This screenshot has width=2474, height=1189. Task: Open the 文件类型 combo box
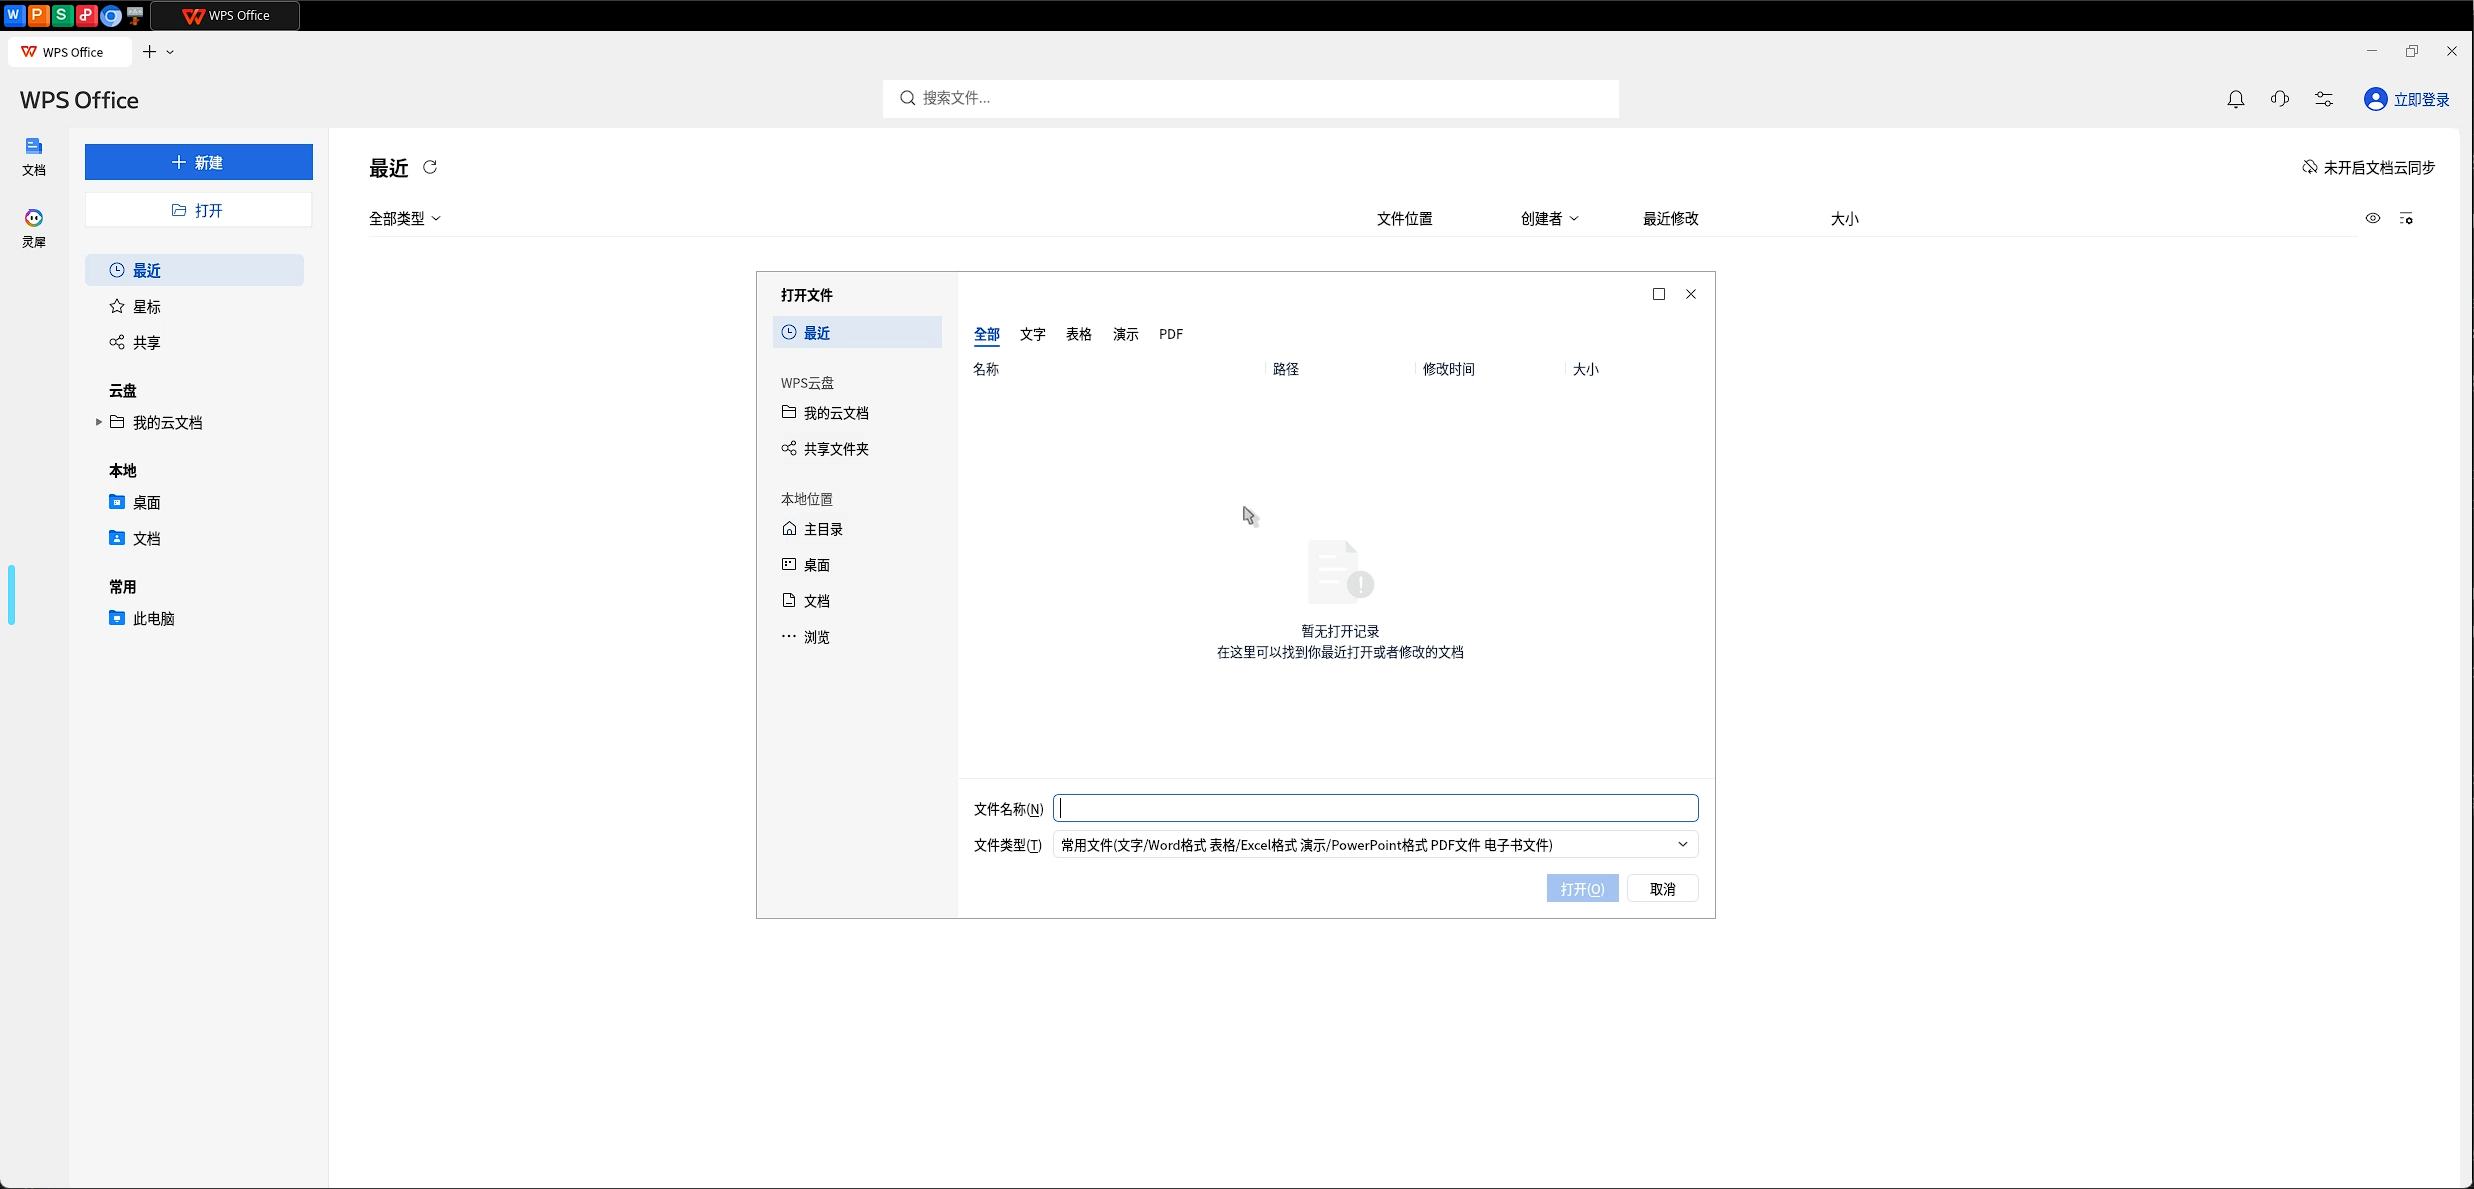pyautogui.click(x=1376, y=845)
